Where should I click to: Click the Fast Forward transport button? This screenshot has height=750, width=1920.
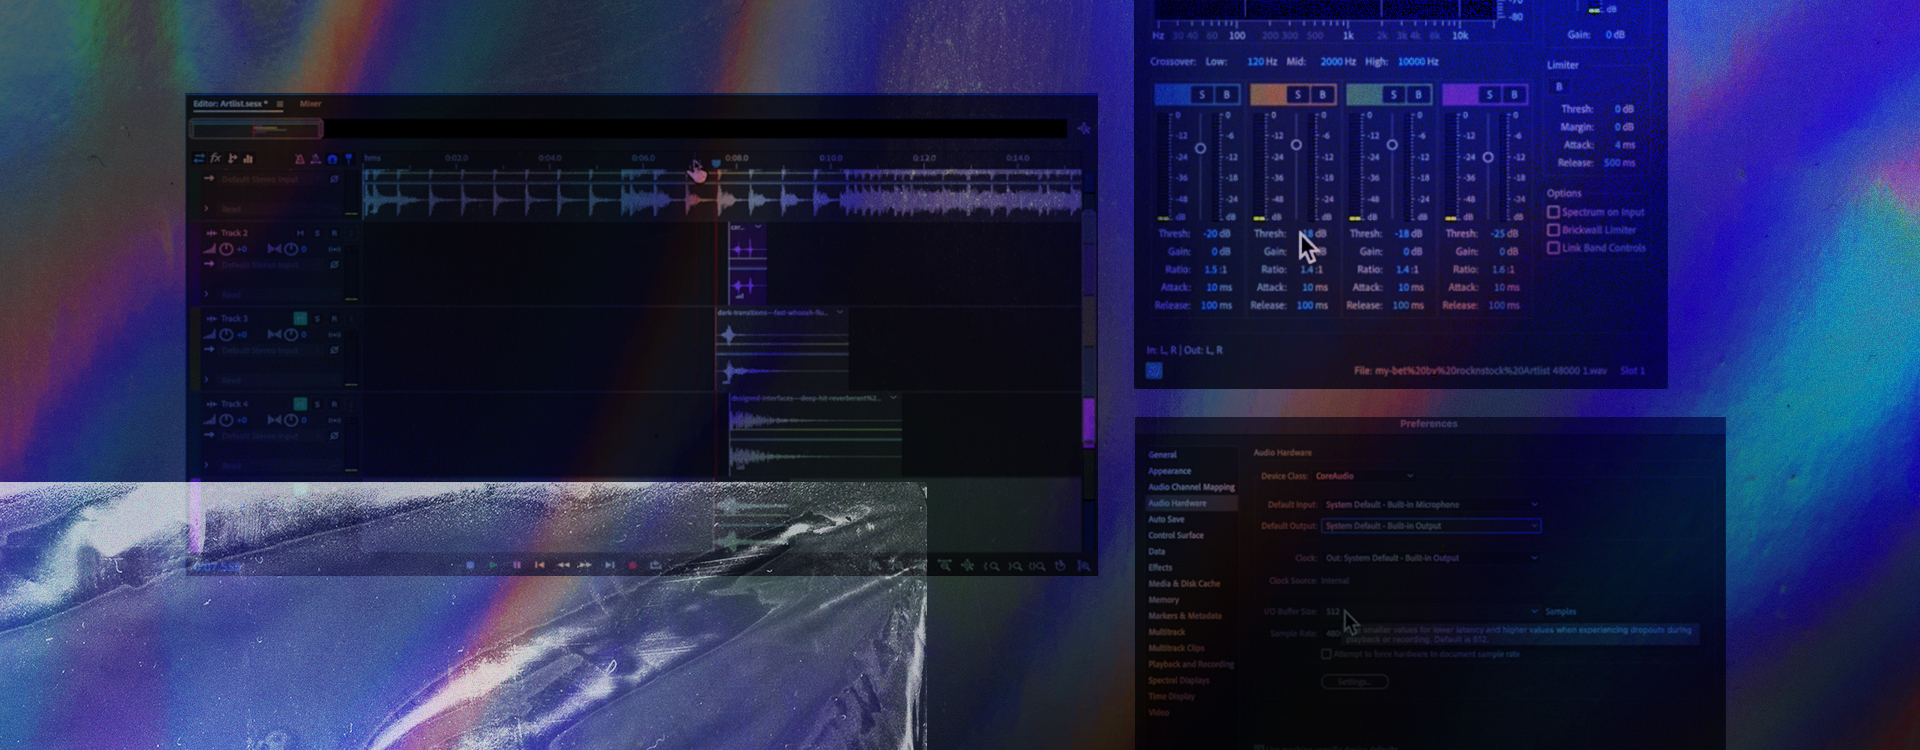click(x=585, y=565)
